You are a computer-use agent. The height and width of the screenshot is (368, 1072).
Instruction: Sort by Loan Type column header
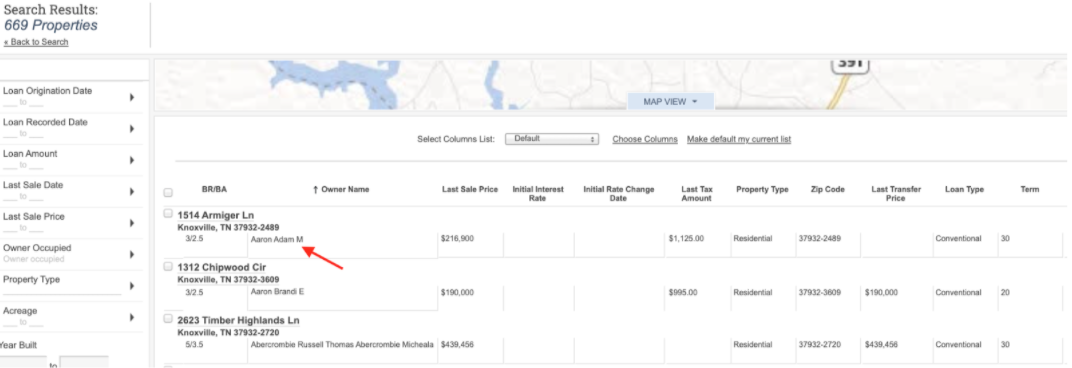964,189
